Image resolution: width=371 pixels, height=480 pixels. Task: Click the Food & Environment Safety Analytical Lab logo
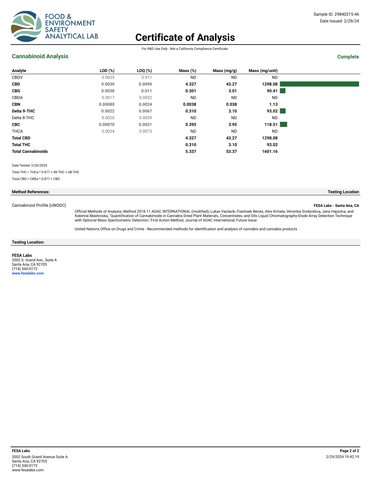point(55,26)
